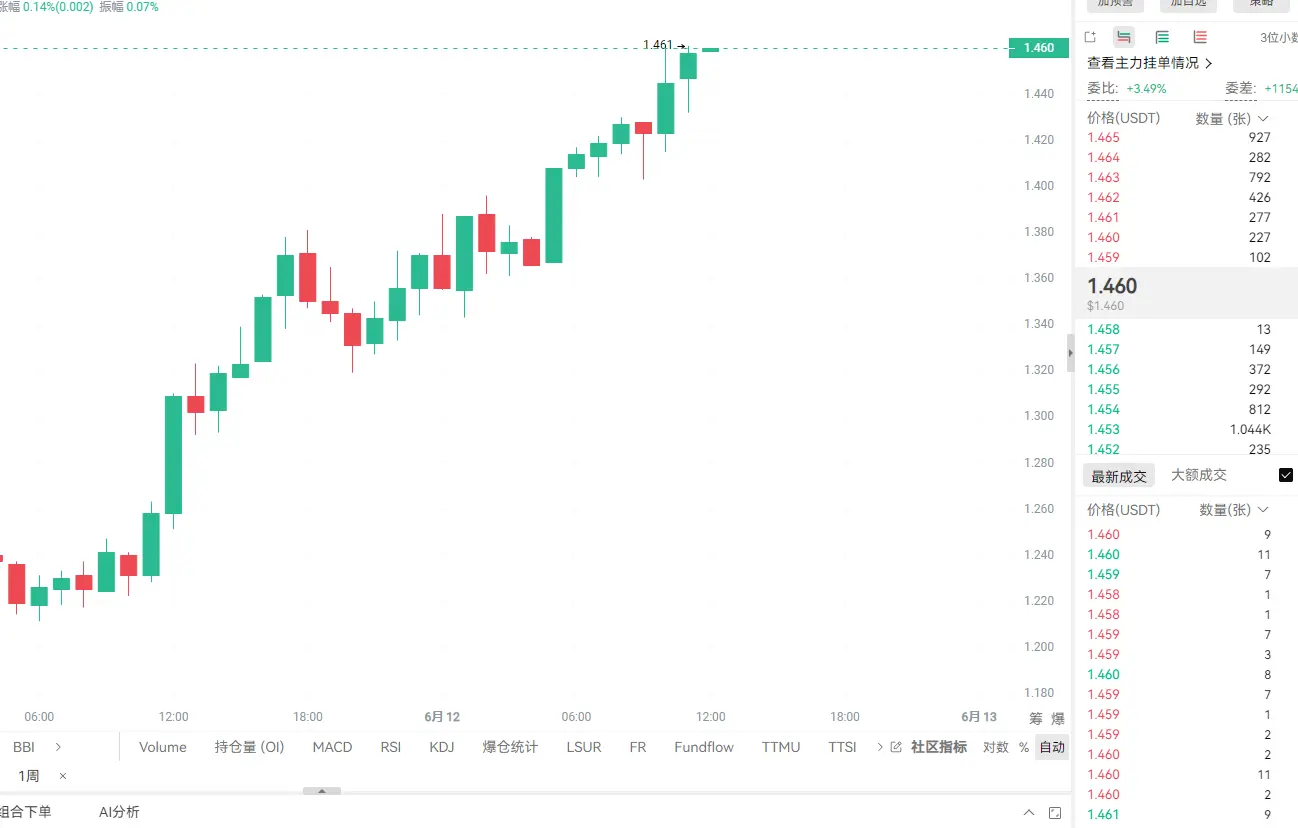The width and height of the screenshot is (1298, 828).
Task: Maximize the bottom panel with the fullscreen icon
Action: pos(1055,812)
